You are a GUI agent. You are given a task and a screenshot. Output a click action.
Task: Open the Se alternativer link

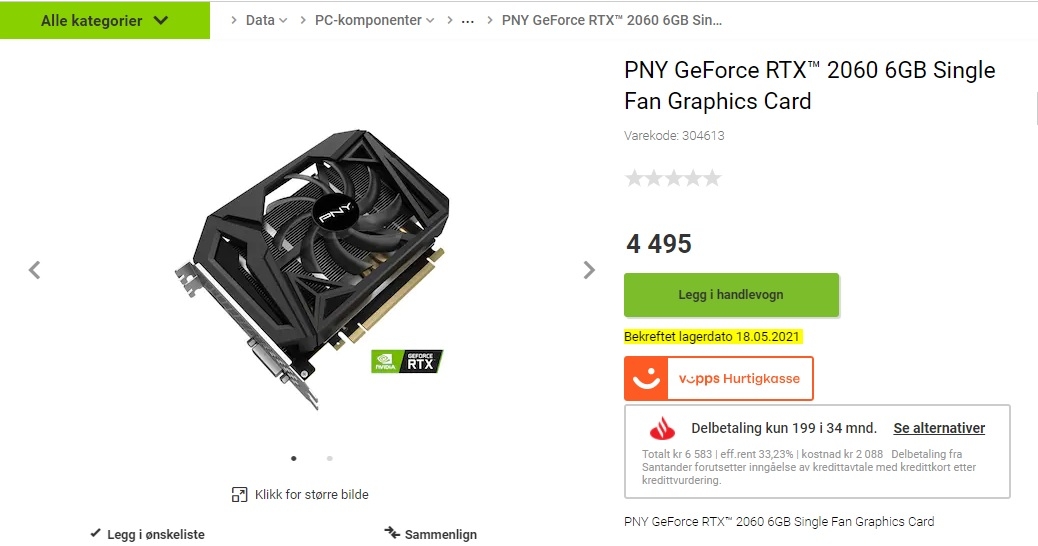click(x=939, y=428)
